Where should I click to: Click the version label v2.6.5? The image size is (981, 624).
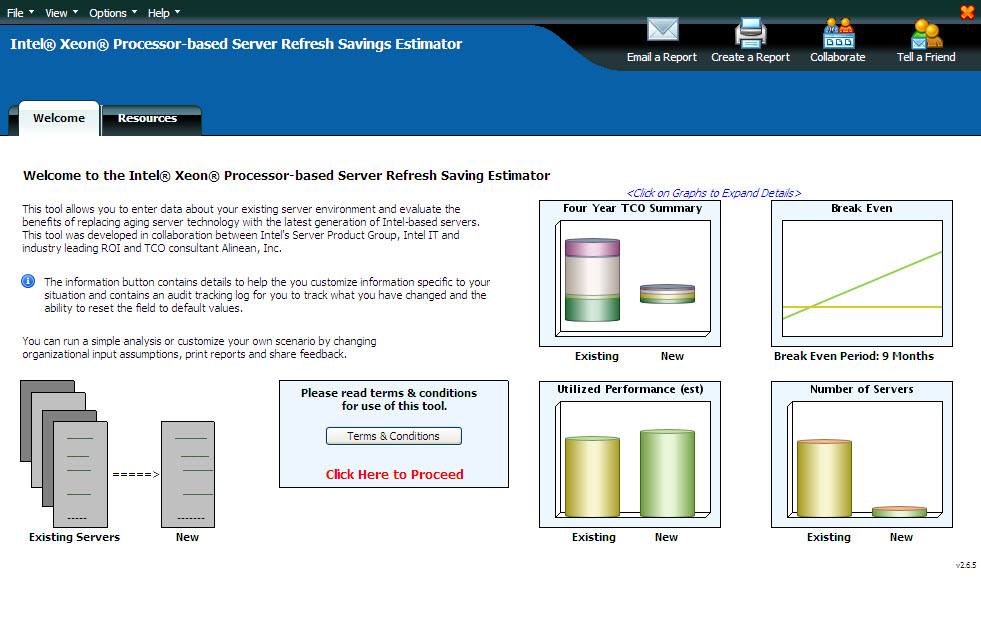click(x=965, y=565)
